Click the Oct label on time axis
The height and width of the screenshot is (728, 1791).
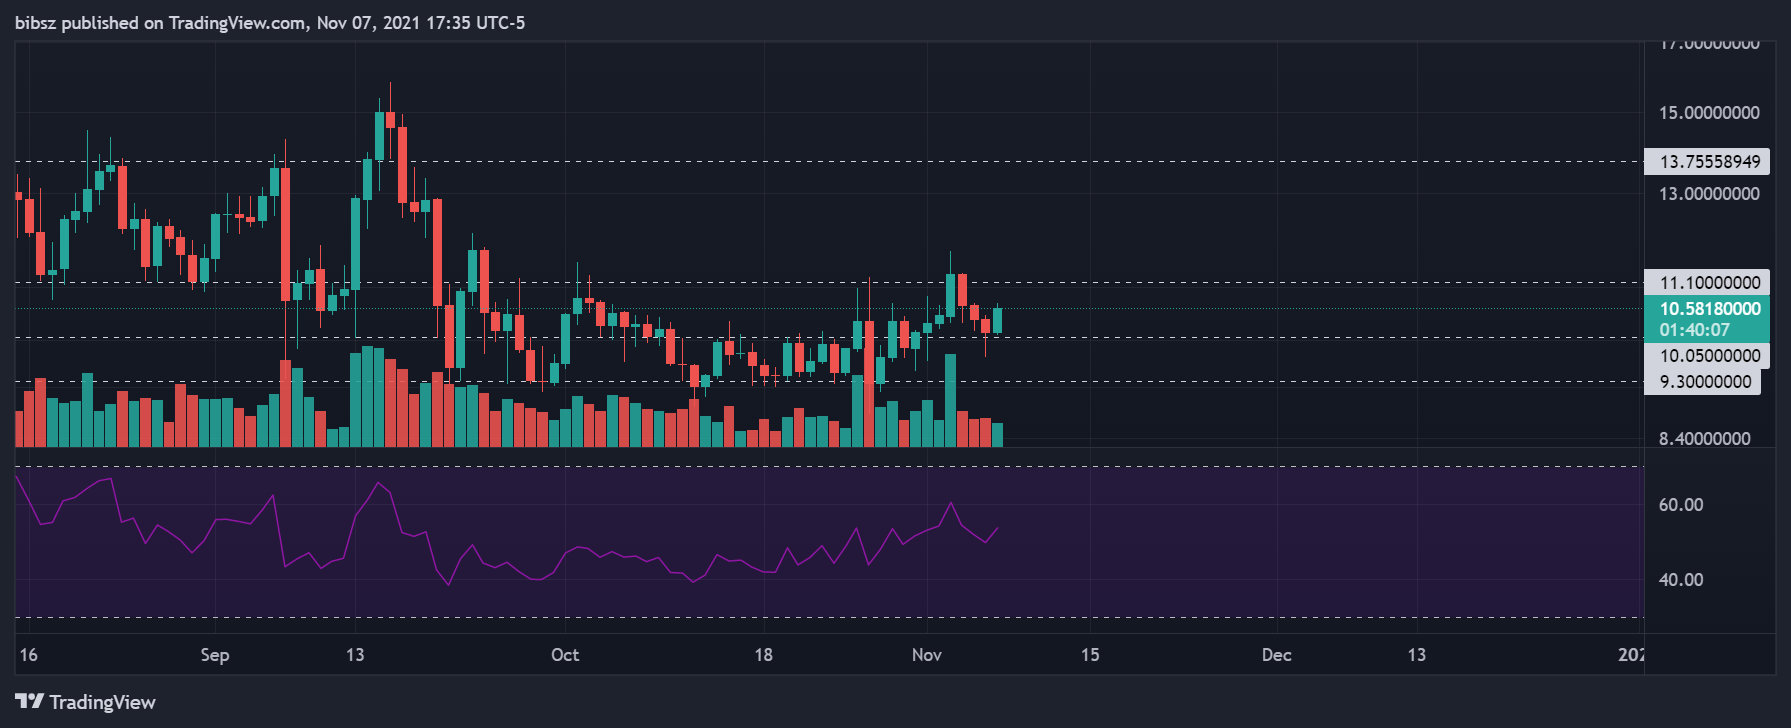[x=565, y=655]
